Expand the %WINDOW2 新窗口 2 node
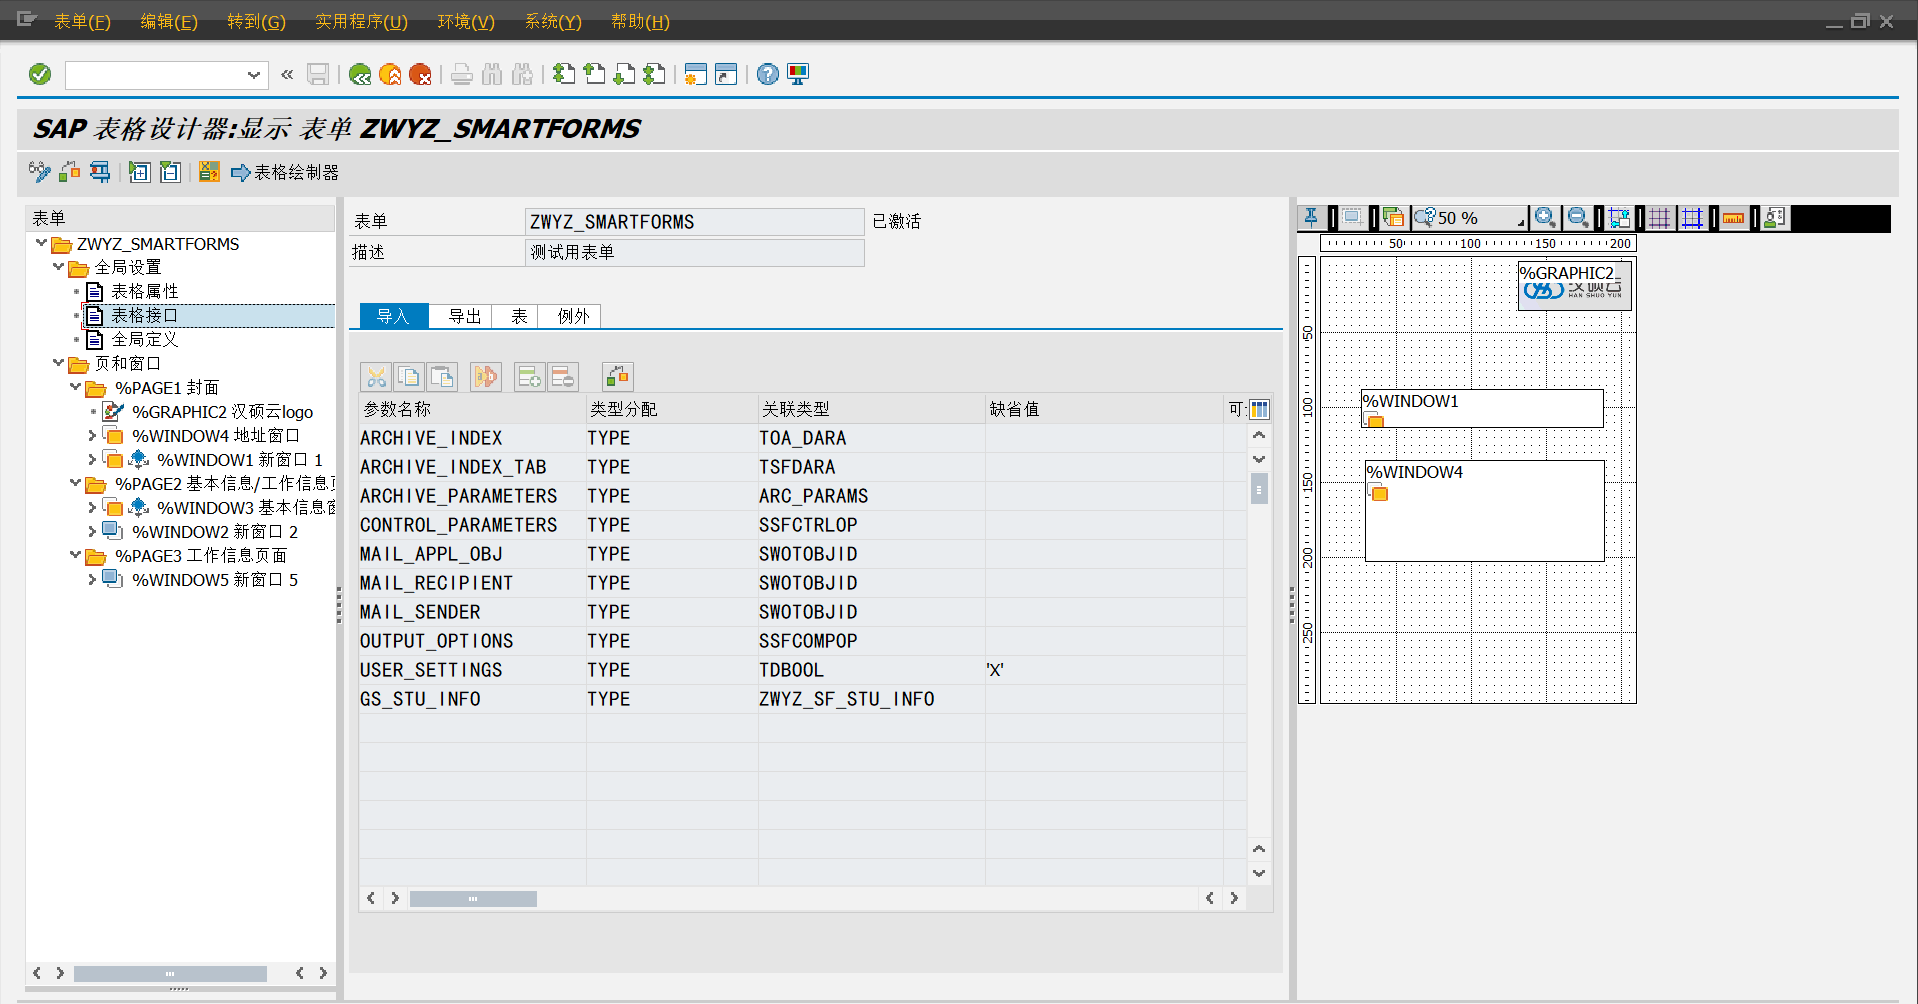Image resolution: width=1918 pixels, height=1004 pixels. click(92, 532)
